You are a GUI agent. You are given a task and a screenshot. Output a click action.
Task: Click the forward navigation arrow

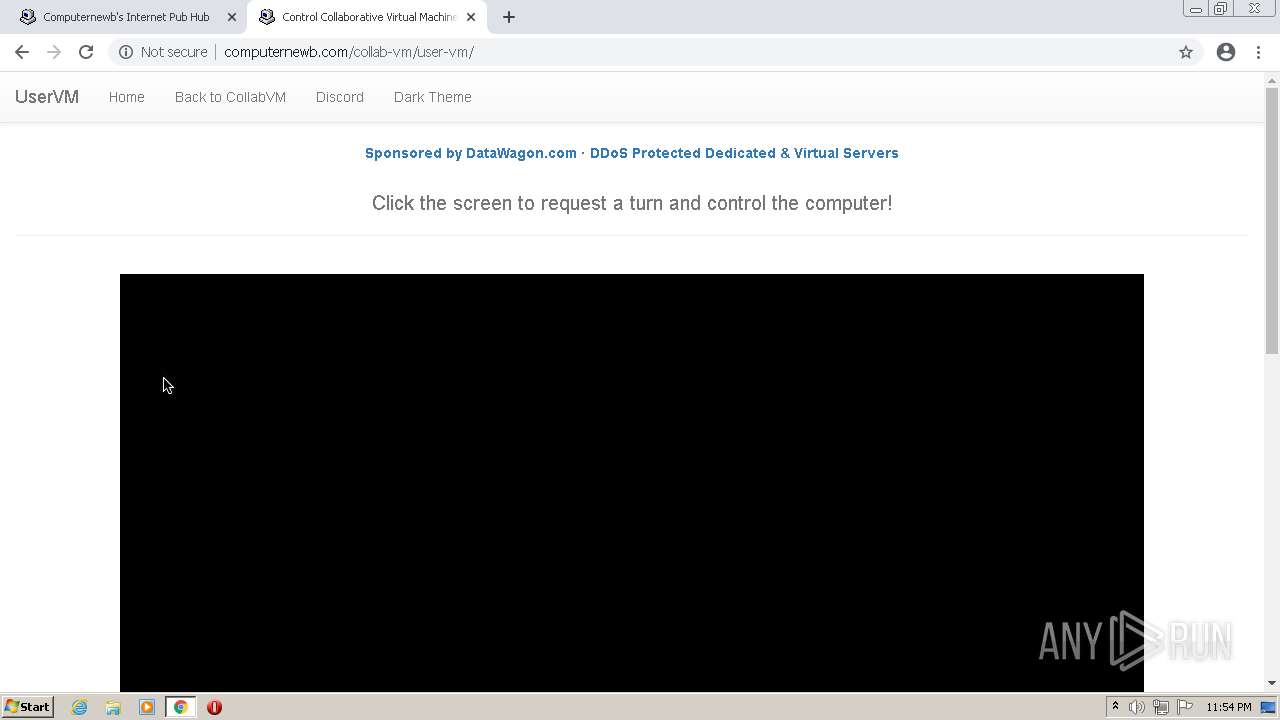[54, 52]
